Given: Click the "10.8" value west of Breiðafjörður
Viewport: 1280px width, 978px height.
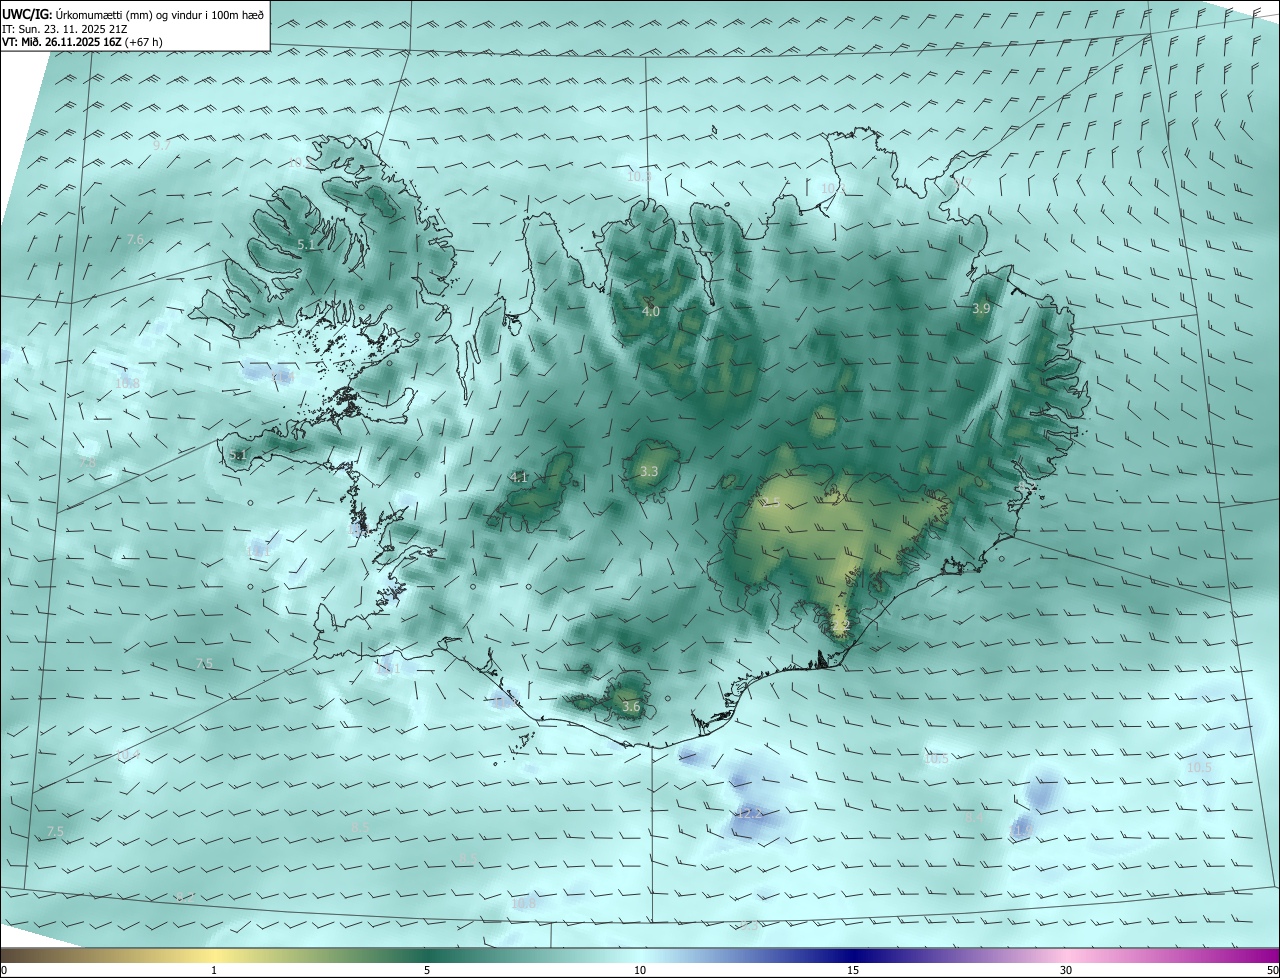Looking at the screenshot, I should point(127,383).
